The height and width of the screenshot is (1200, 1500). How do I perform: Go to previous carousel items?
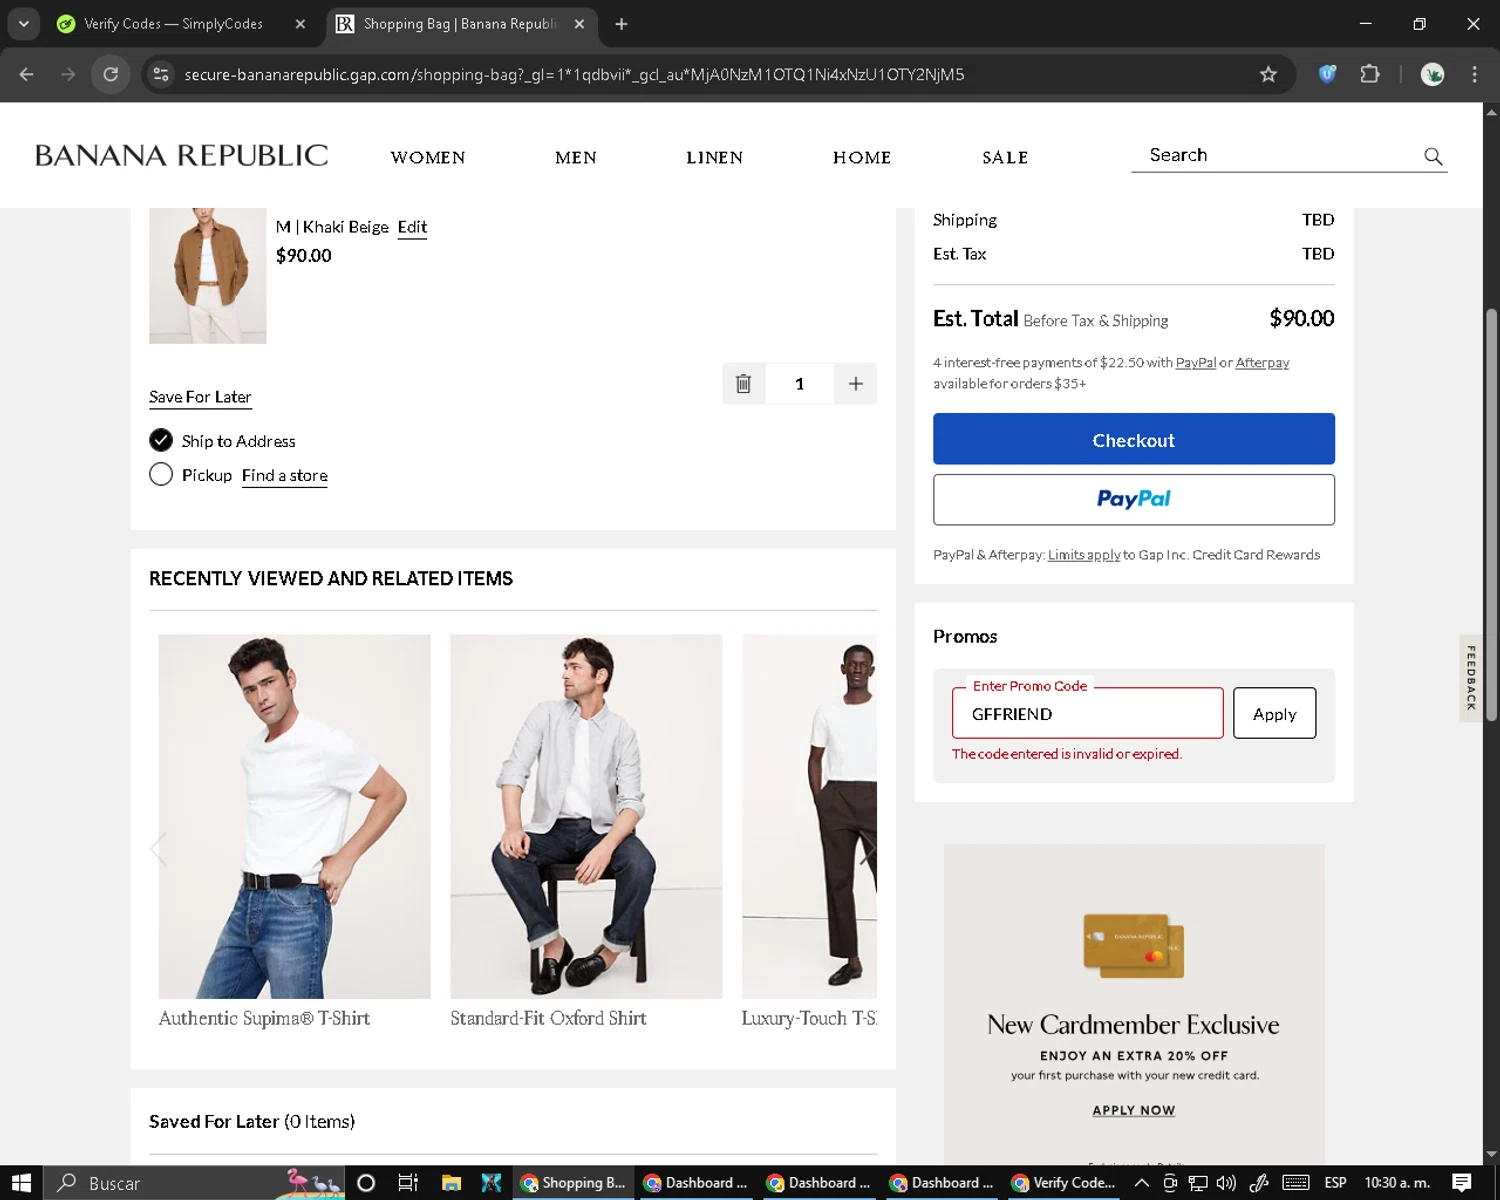coord(158,850)
